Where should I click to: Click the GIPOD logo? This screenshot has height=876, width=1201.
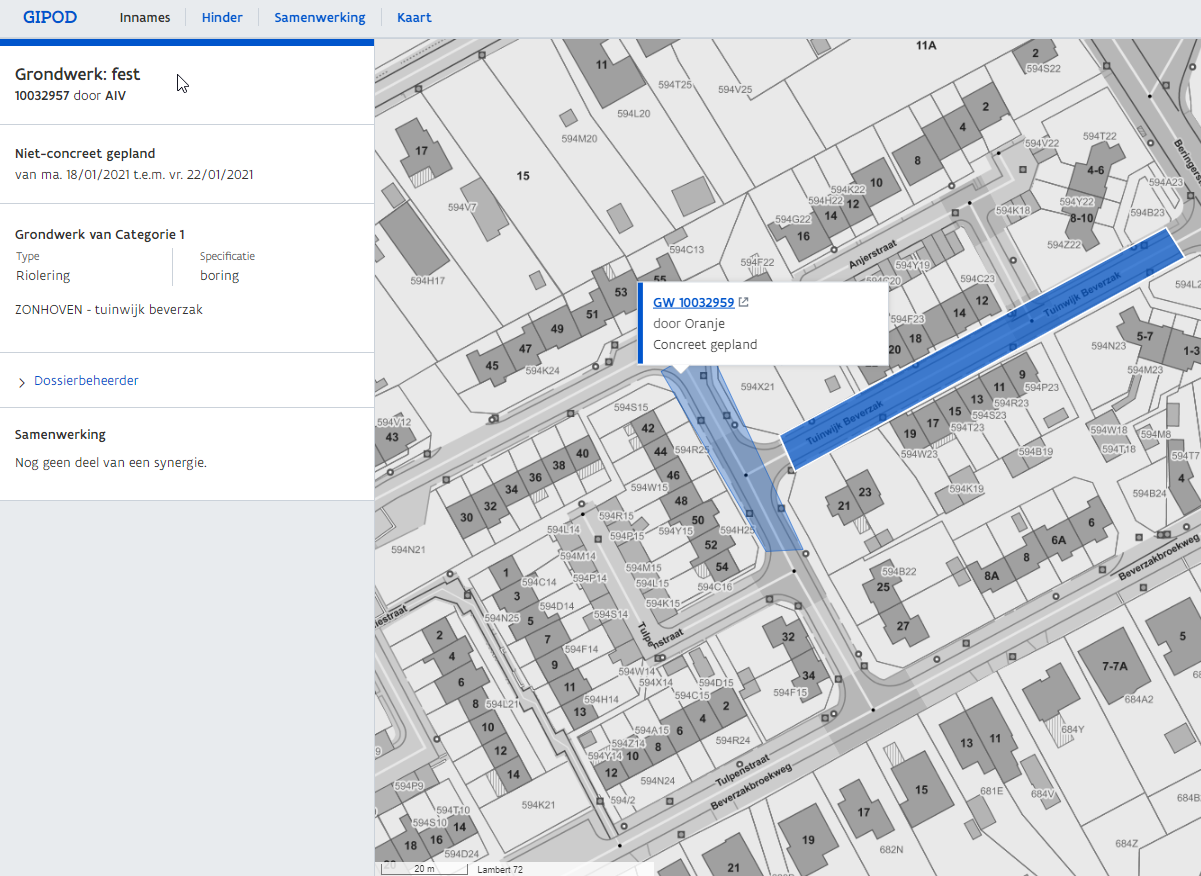[x=50, y=17]
